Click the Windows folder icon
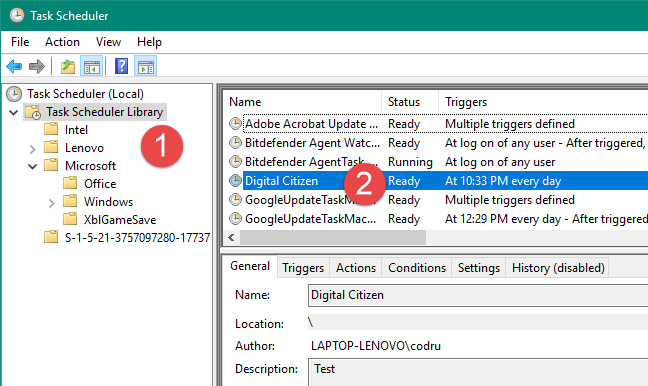The width and height of the screenshot is (648, 386). [70, 201]
